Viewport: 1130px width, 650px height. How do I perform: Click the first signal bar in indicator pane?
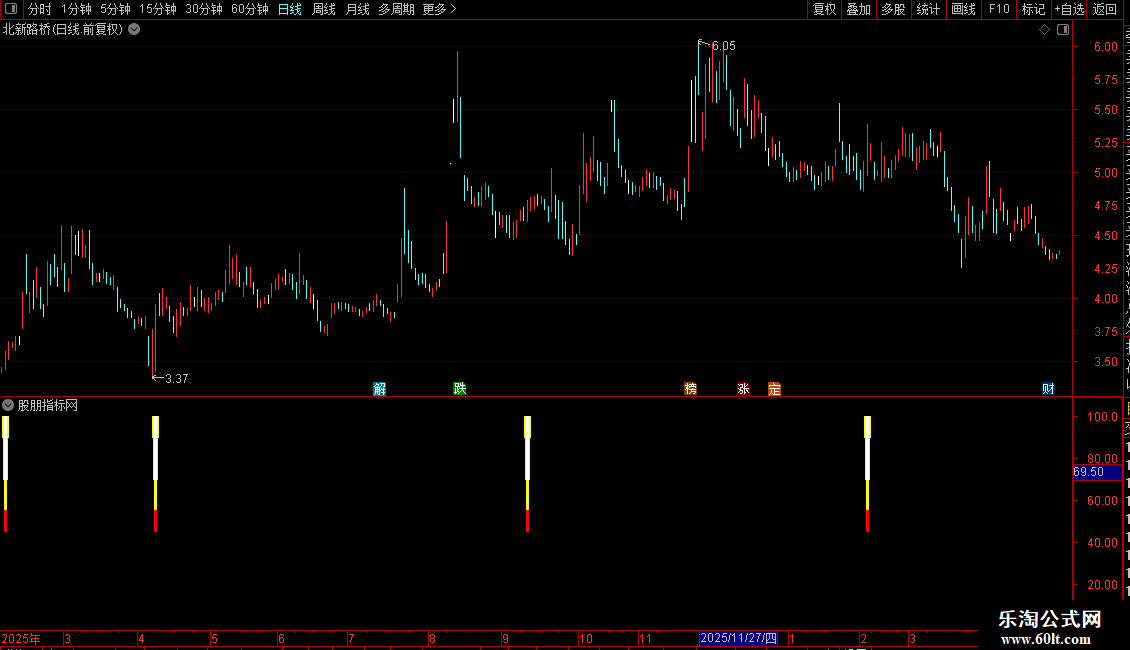click(x=6, y=473)
